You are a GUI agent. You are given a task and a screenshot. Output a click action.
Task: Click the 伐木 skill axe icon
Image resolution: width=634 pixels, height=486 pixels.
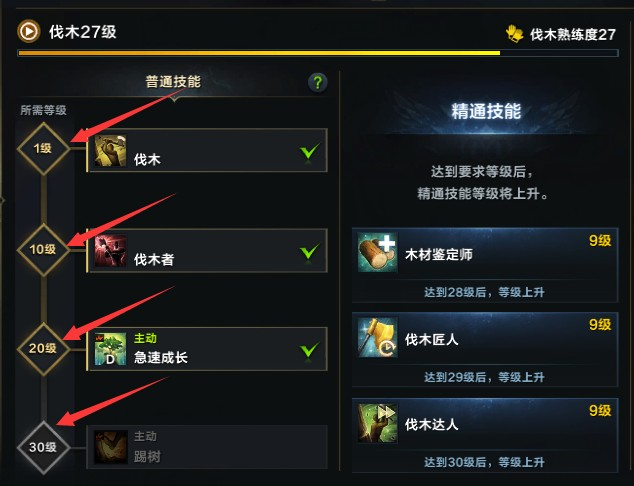tap(110, 151)
